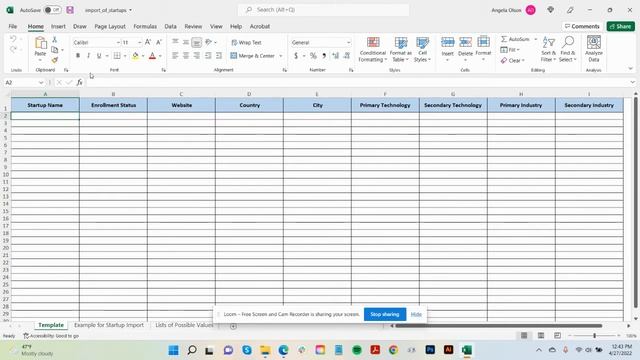The width and height of the screenshot is (640, 360).
Task: Open the Clear dropdown
Action: click(512, 60)
